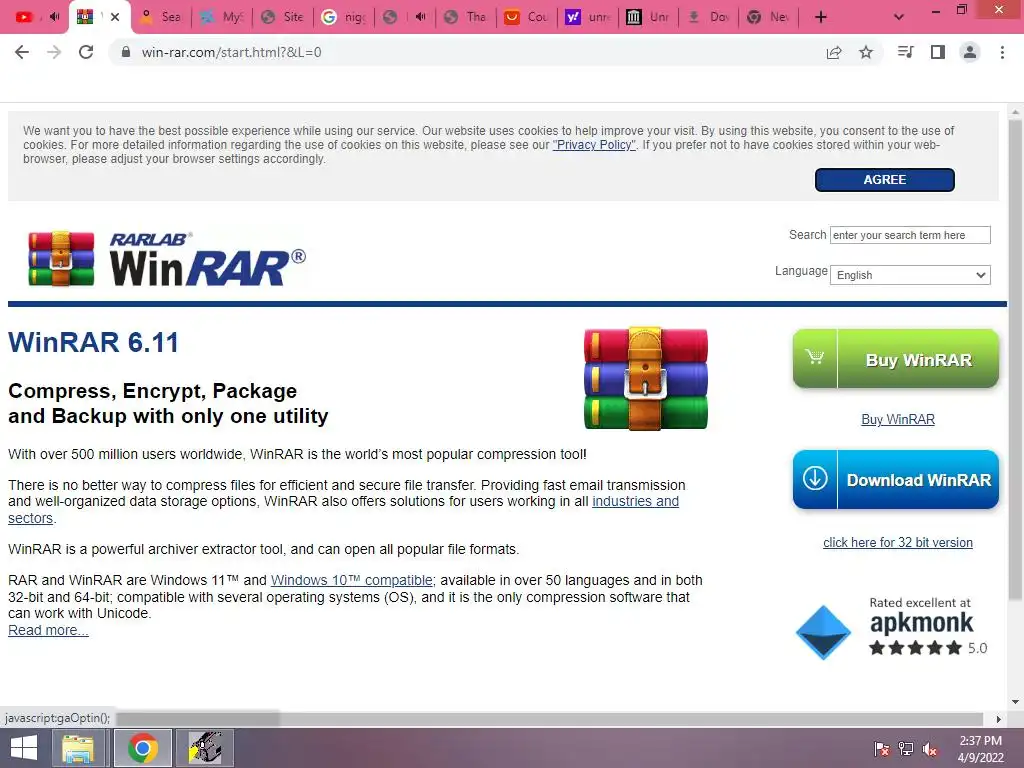
Task: Switch to the 'Cou' tab
Action: [x=528, y=17]
